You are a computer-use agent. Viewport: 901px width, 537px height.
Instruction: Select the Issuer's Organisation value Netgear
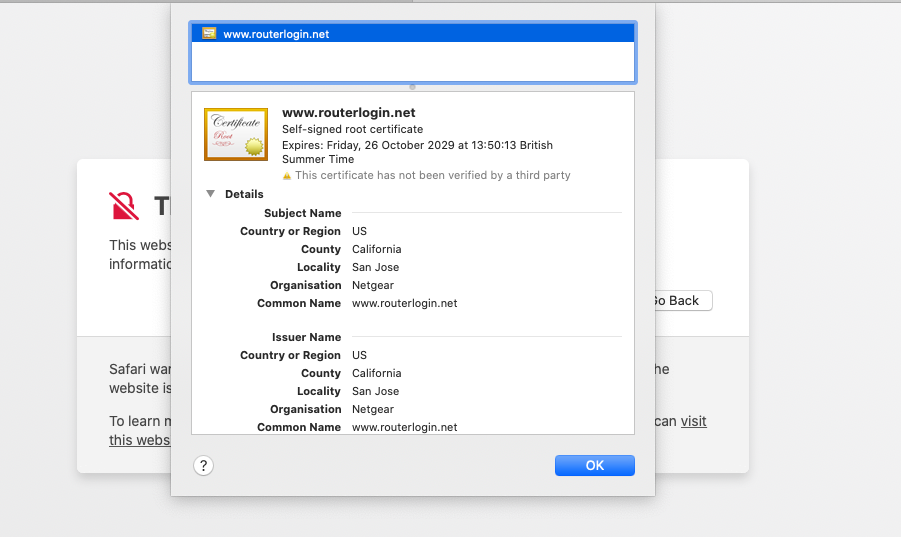coord(372,409)
